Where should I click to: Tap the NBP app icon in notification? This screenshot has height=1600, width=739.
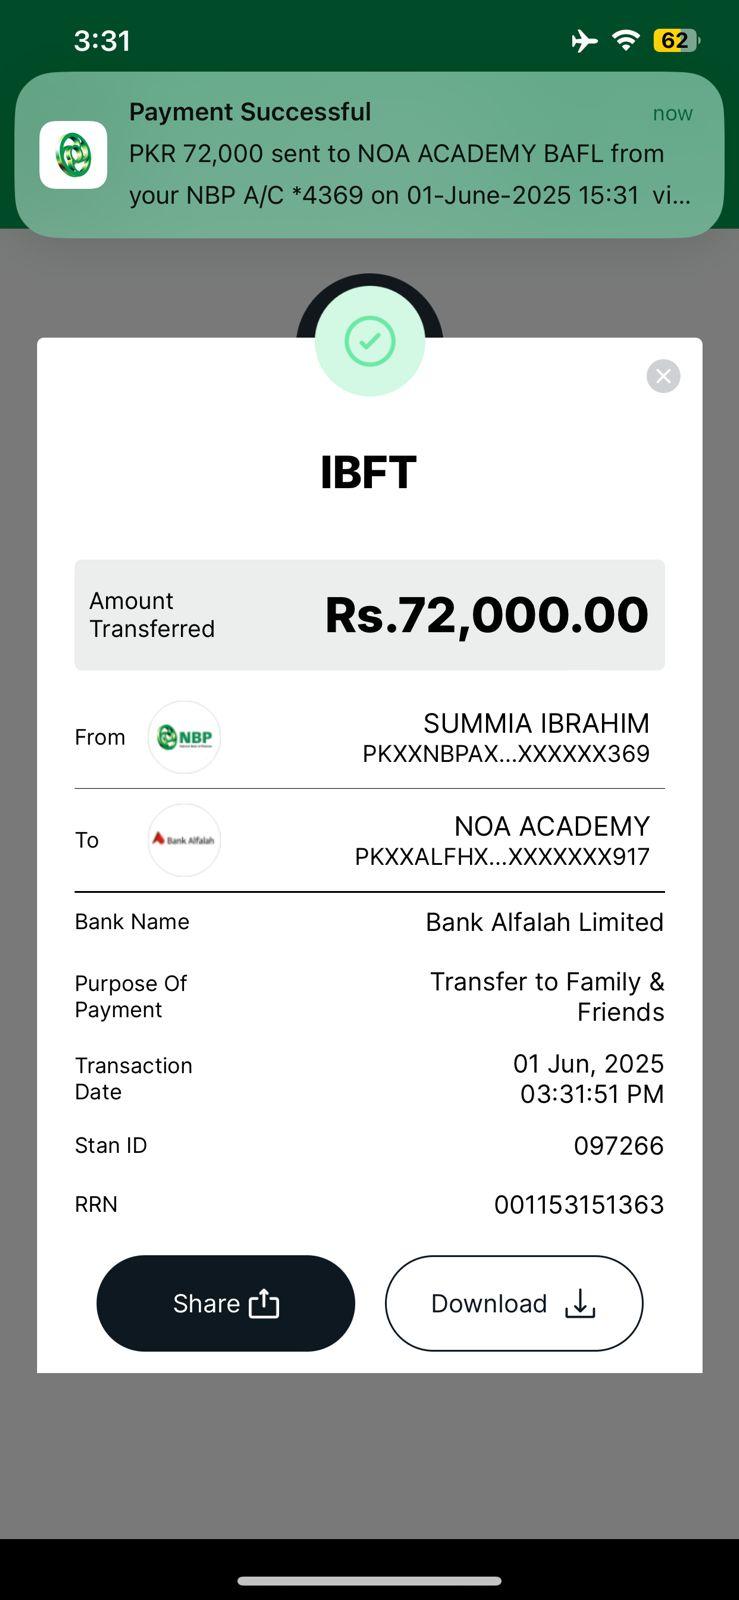pos(73,155)
